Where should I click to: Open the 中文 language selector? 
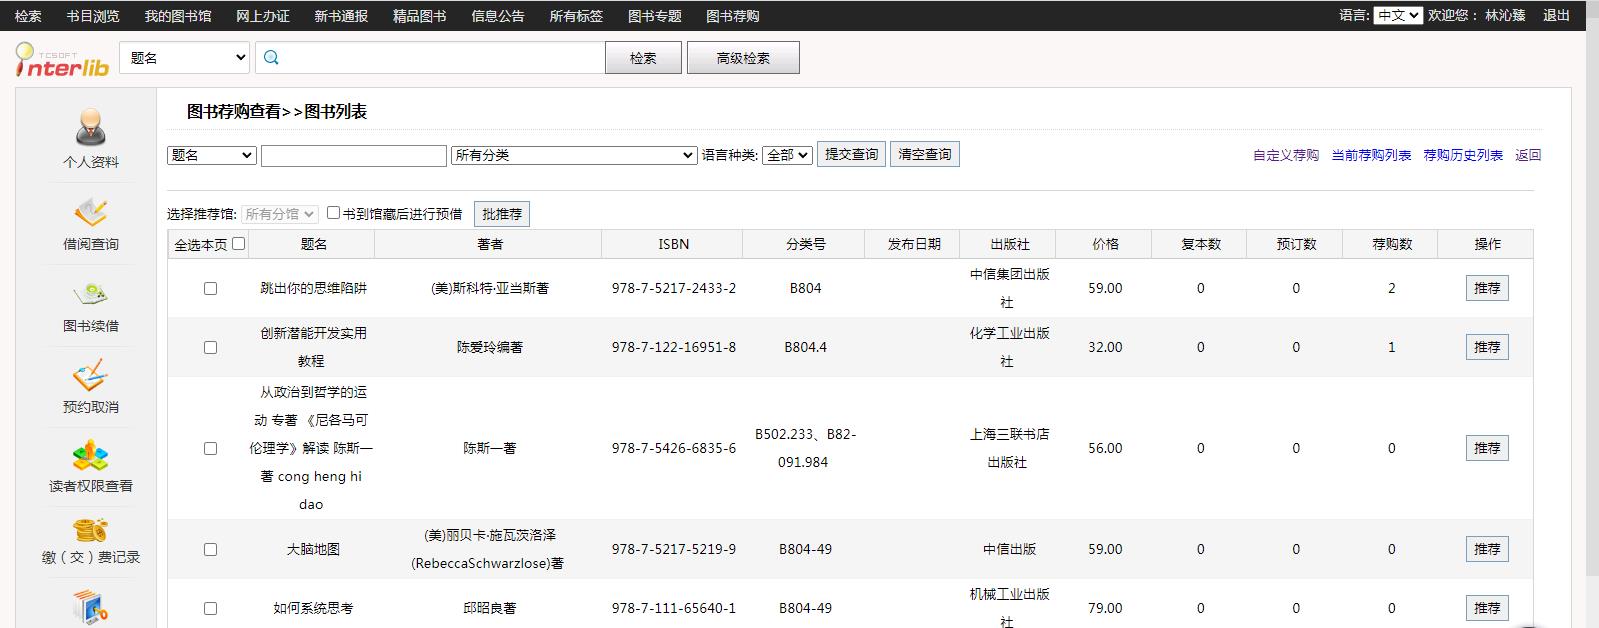coord(1397,15)
